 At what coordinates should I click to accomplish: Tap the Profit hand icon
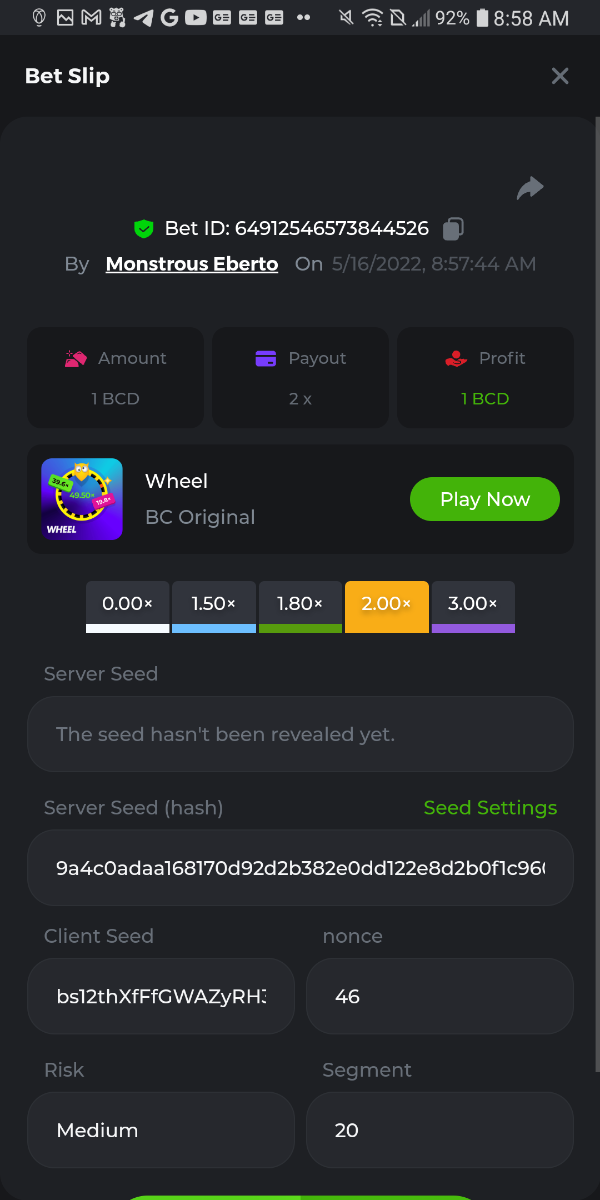457,358
